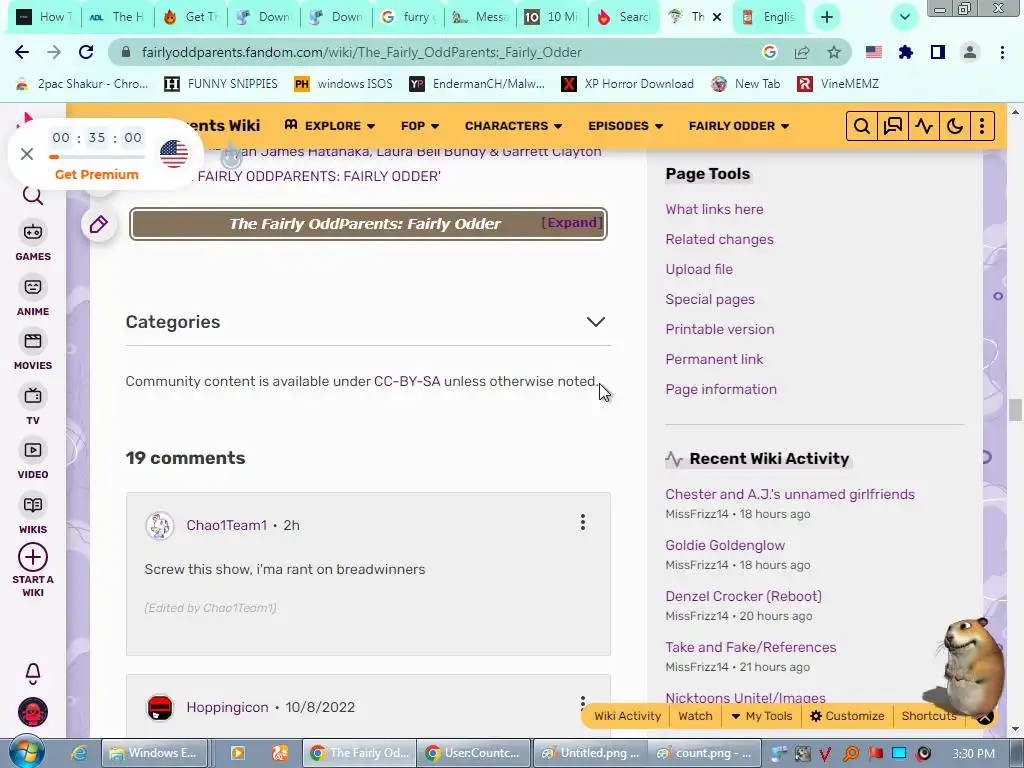Open comment options for Chao1Team1's comment

[x=583, y=522]
